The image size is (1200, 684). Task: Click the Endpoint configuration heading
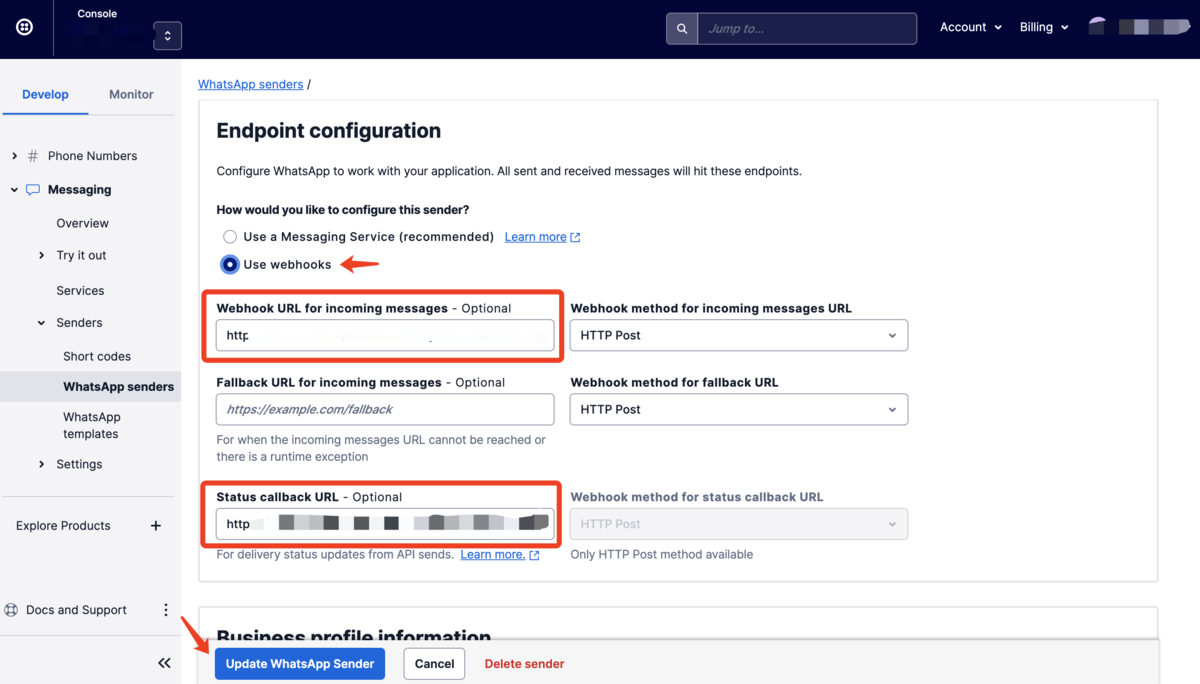pyautogui.click(x=328, y=131)
